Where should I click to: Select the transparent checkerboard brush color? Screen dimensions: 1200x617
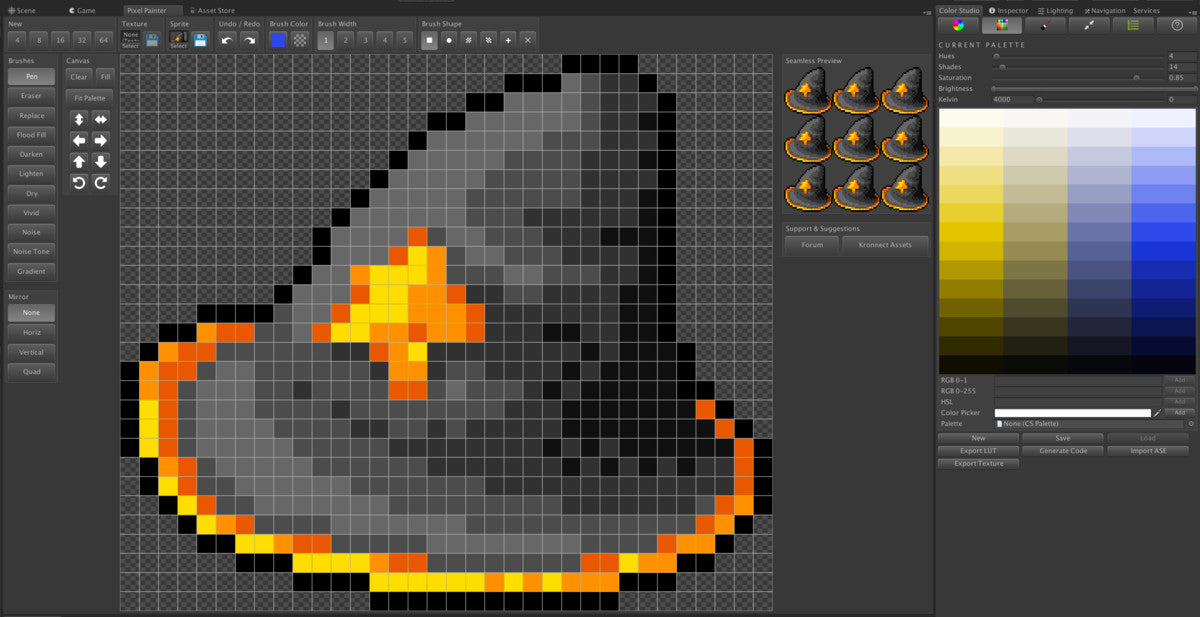coord(299,40)
